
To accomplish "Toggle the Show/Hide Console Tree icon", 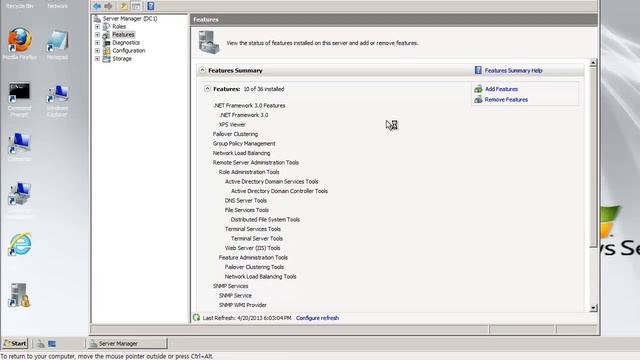I will pos(136,6).
